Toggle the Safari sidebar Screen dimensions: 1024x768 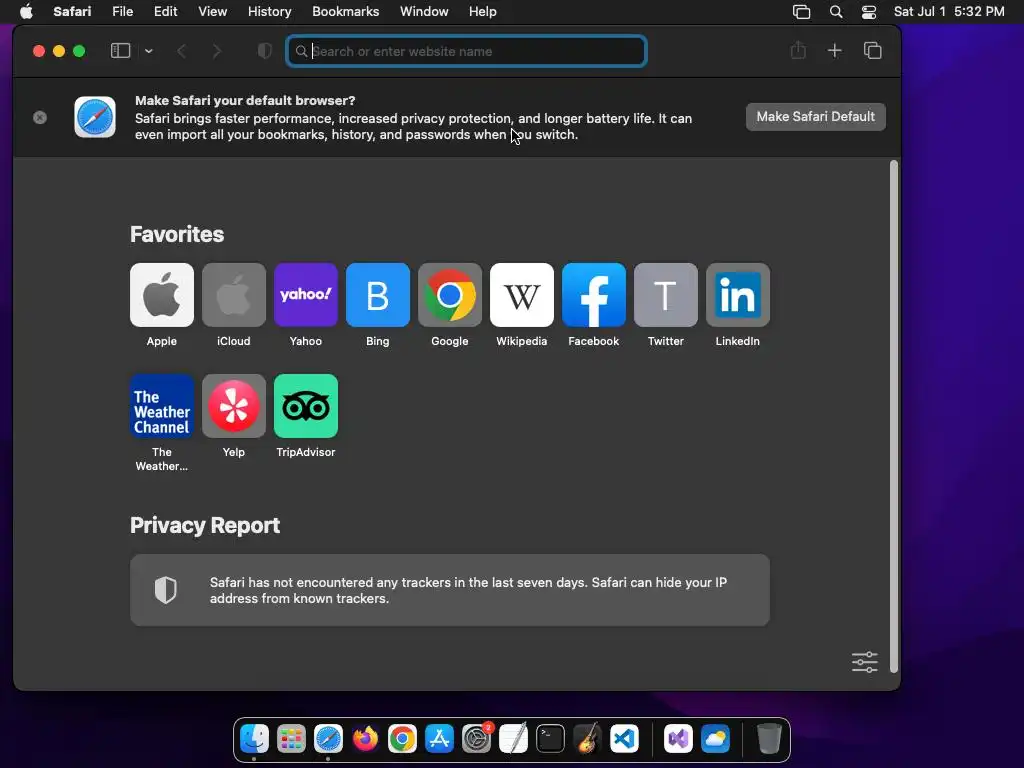point(121,51)
